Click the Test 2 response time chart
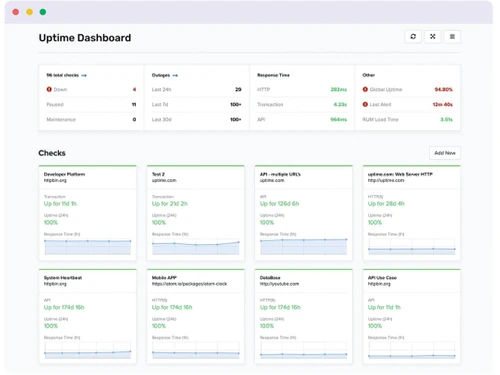 (x=196, y=247)
